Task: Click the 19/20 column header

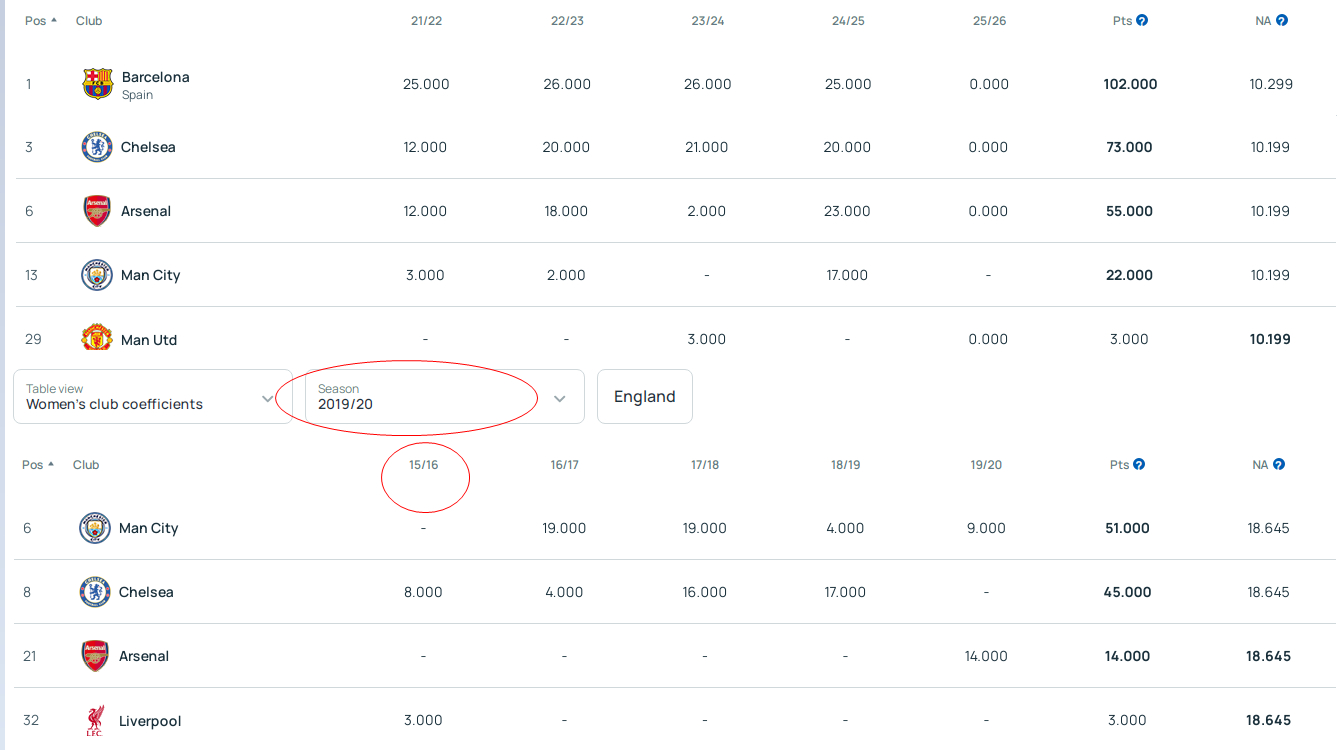Action: coord(986,465)
